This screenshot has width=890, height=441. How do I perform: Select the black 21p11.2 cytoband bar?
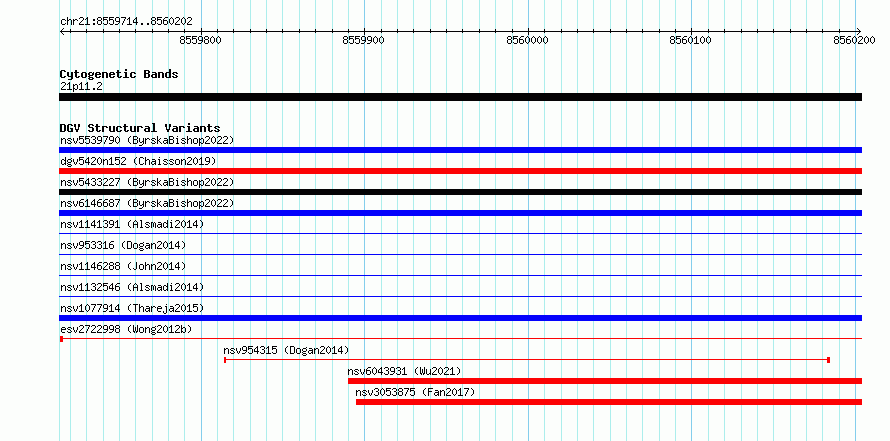[x=460, y=97]
